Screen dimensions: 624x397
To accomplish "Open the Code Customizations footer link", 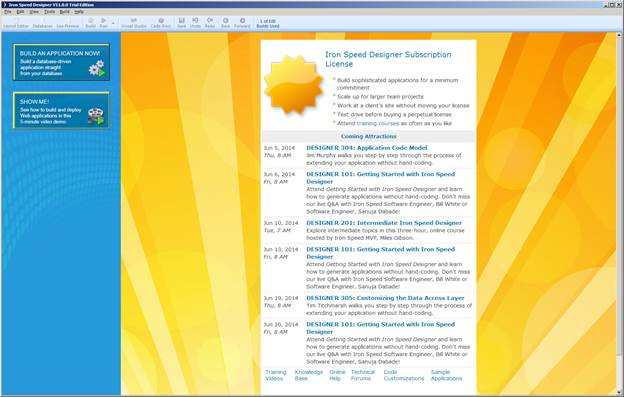I will click(x=404, y=375).
